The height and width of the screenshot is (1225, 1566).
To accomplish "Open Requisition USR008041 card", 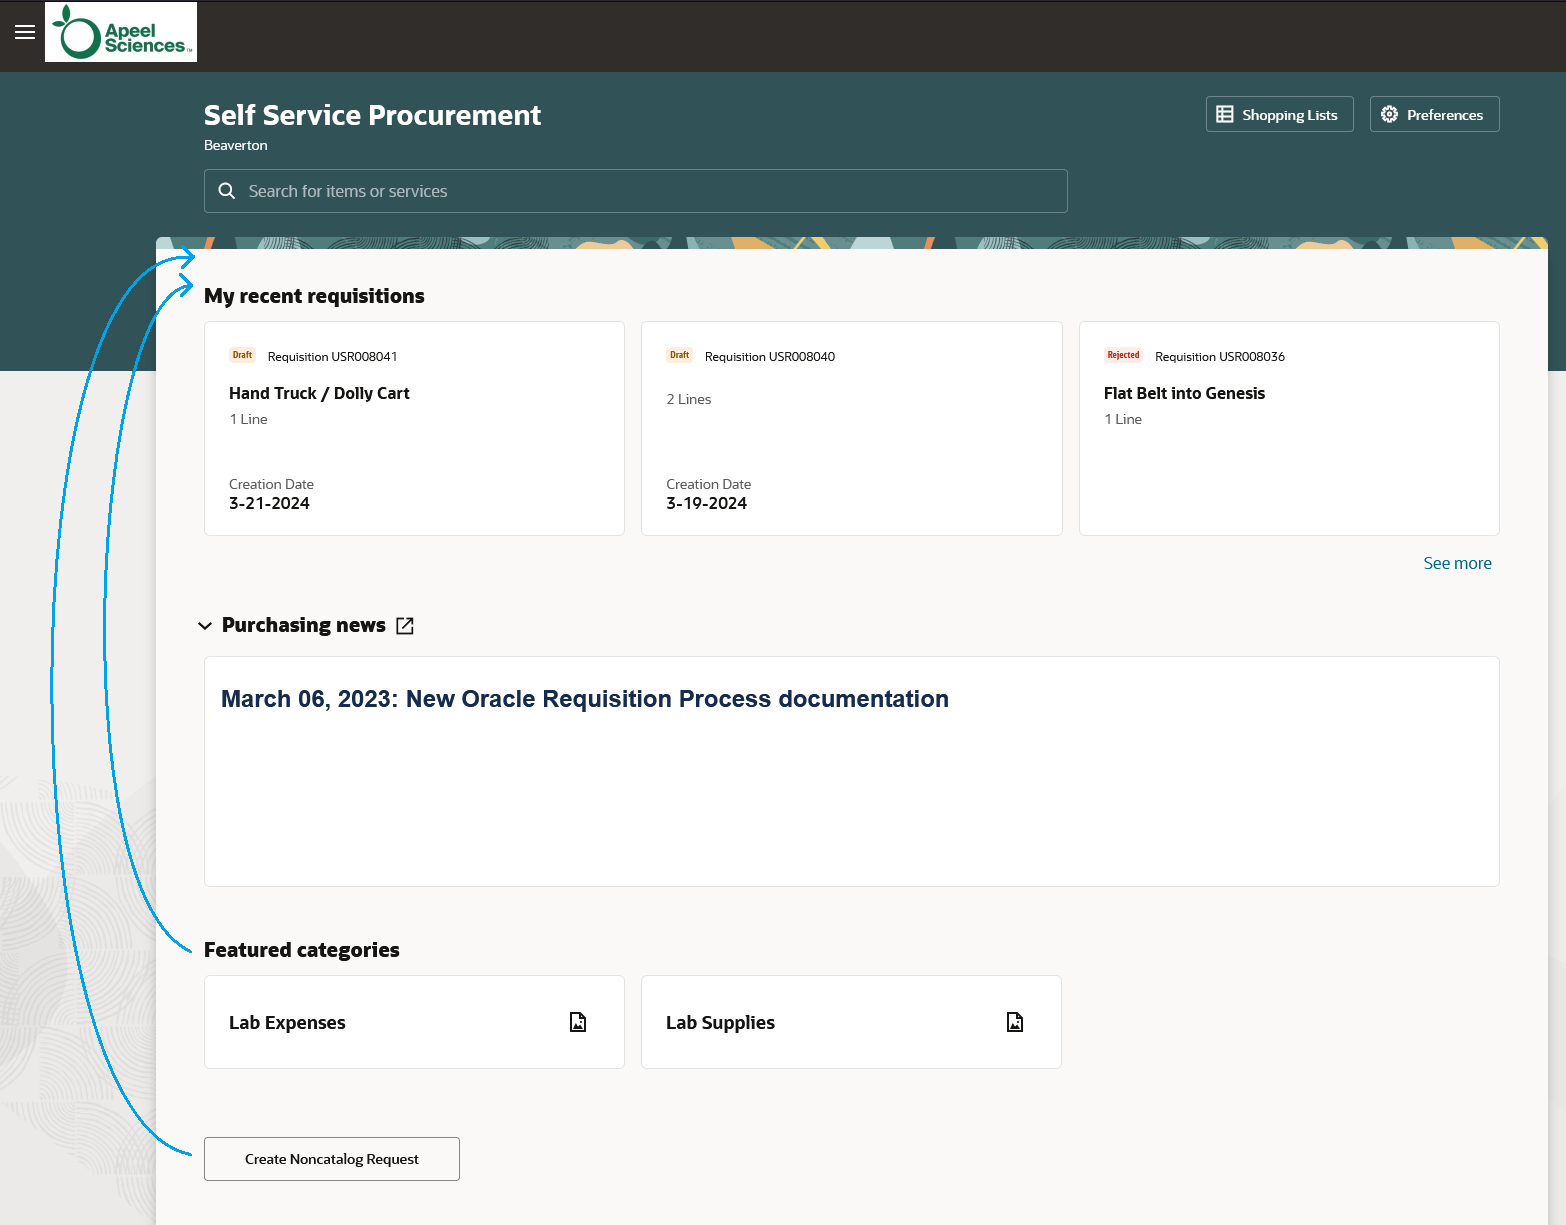I will 414,428.
